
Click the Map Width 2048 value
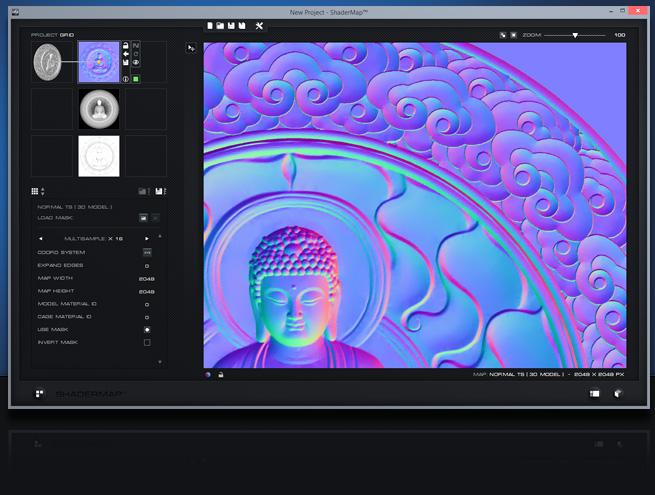(147, 279)
